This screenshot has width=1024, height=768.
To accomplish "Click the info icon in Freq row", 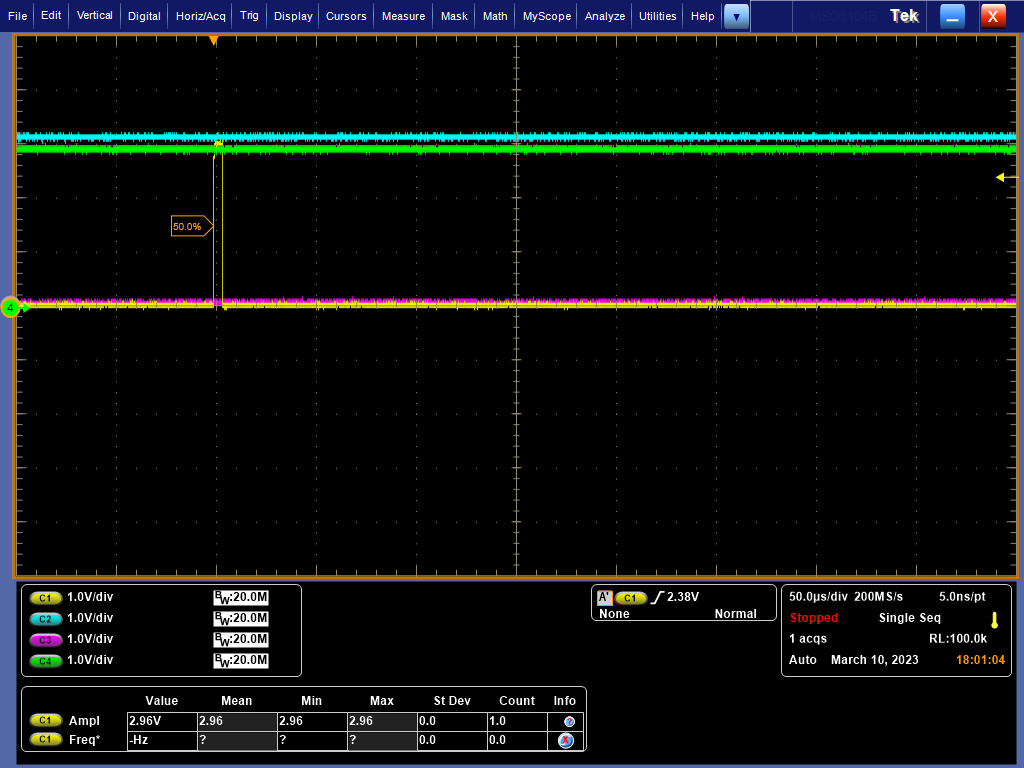I will tap(565, 741).
